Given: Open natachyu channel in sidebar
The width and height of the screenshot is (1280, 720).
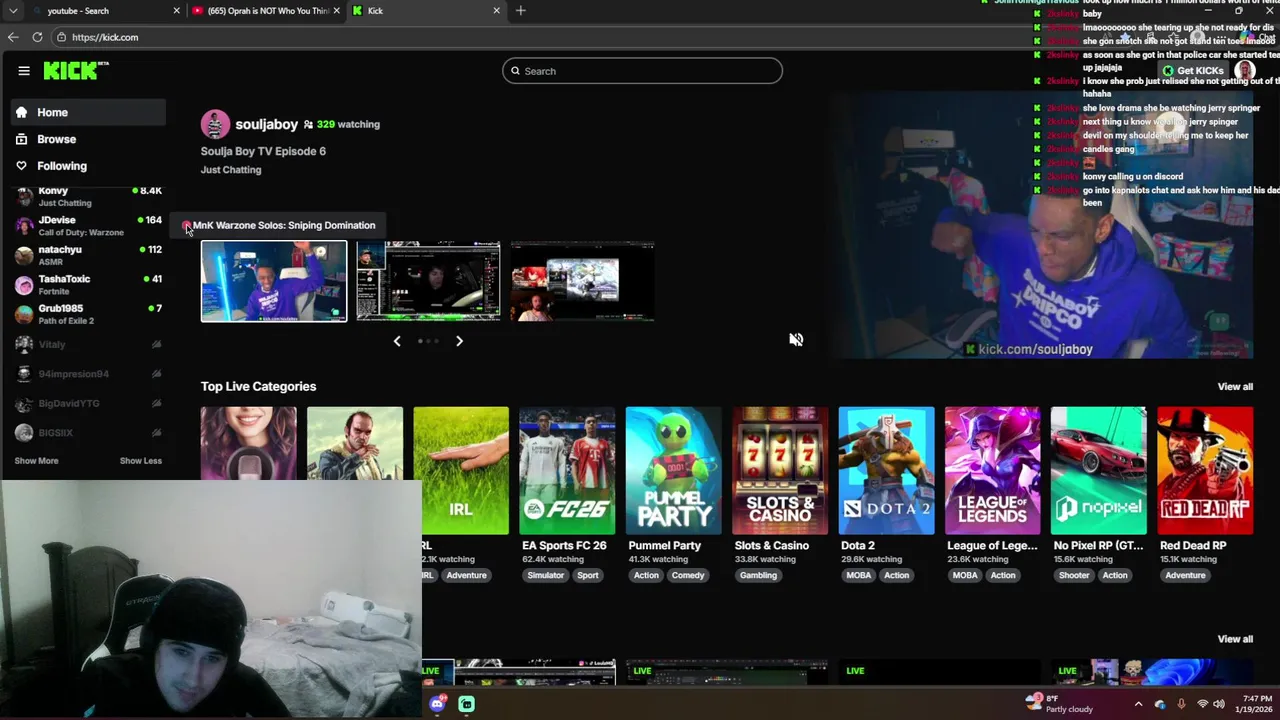Looking at the screenshot, I should (88, 255).
